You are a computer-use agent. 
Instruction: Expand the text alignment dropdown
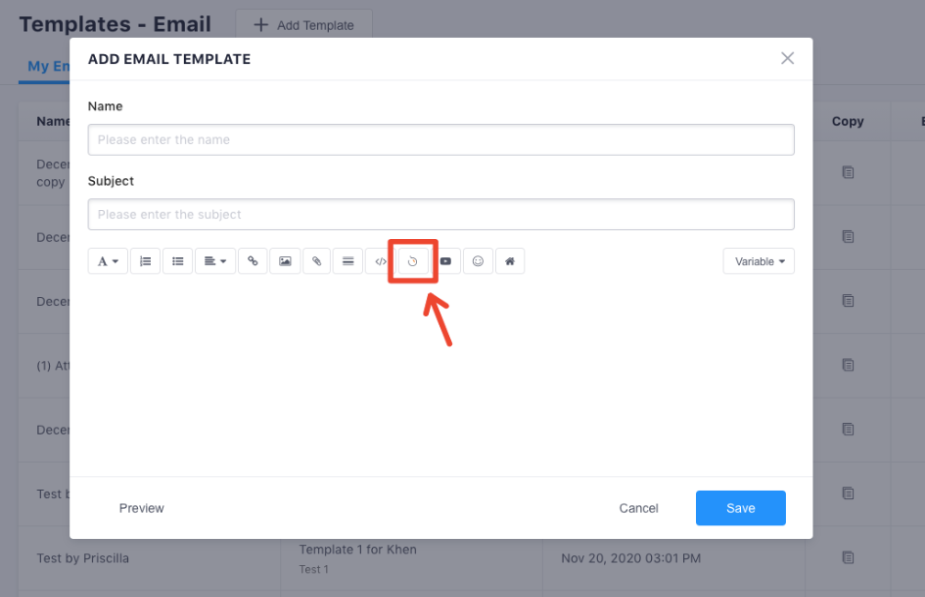pyautogui.click(x=215, y=261)
